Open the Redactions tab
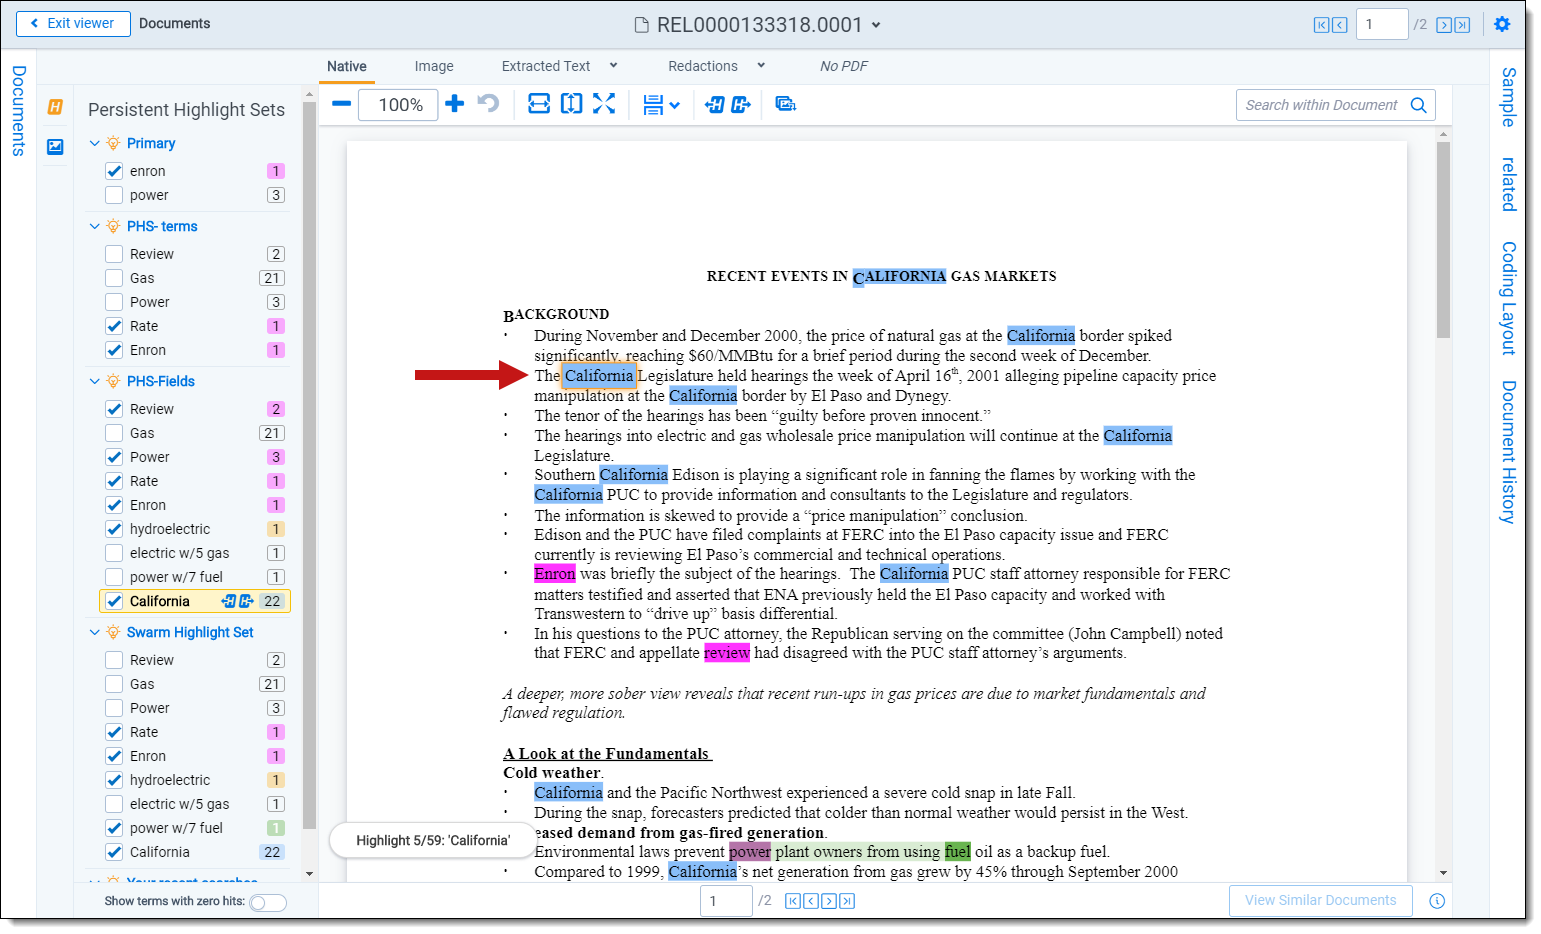This screenshot has width=1541, height=934. click(702, 66)
